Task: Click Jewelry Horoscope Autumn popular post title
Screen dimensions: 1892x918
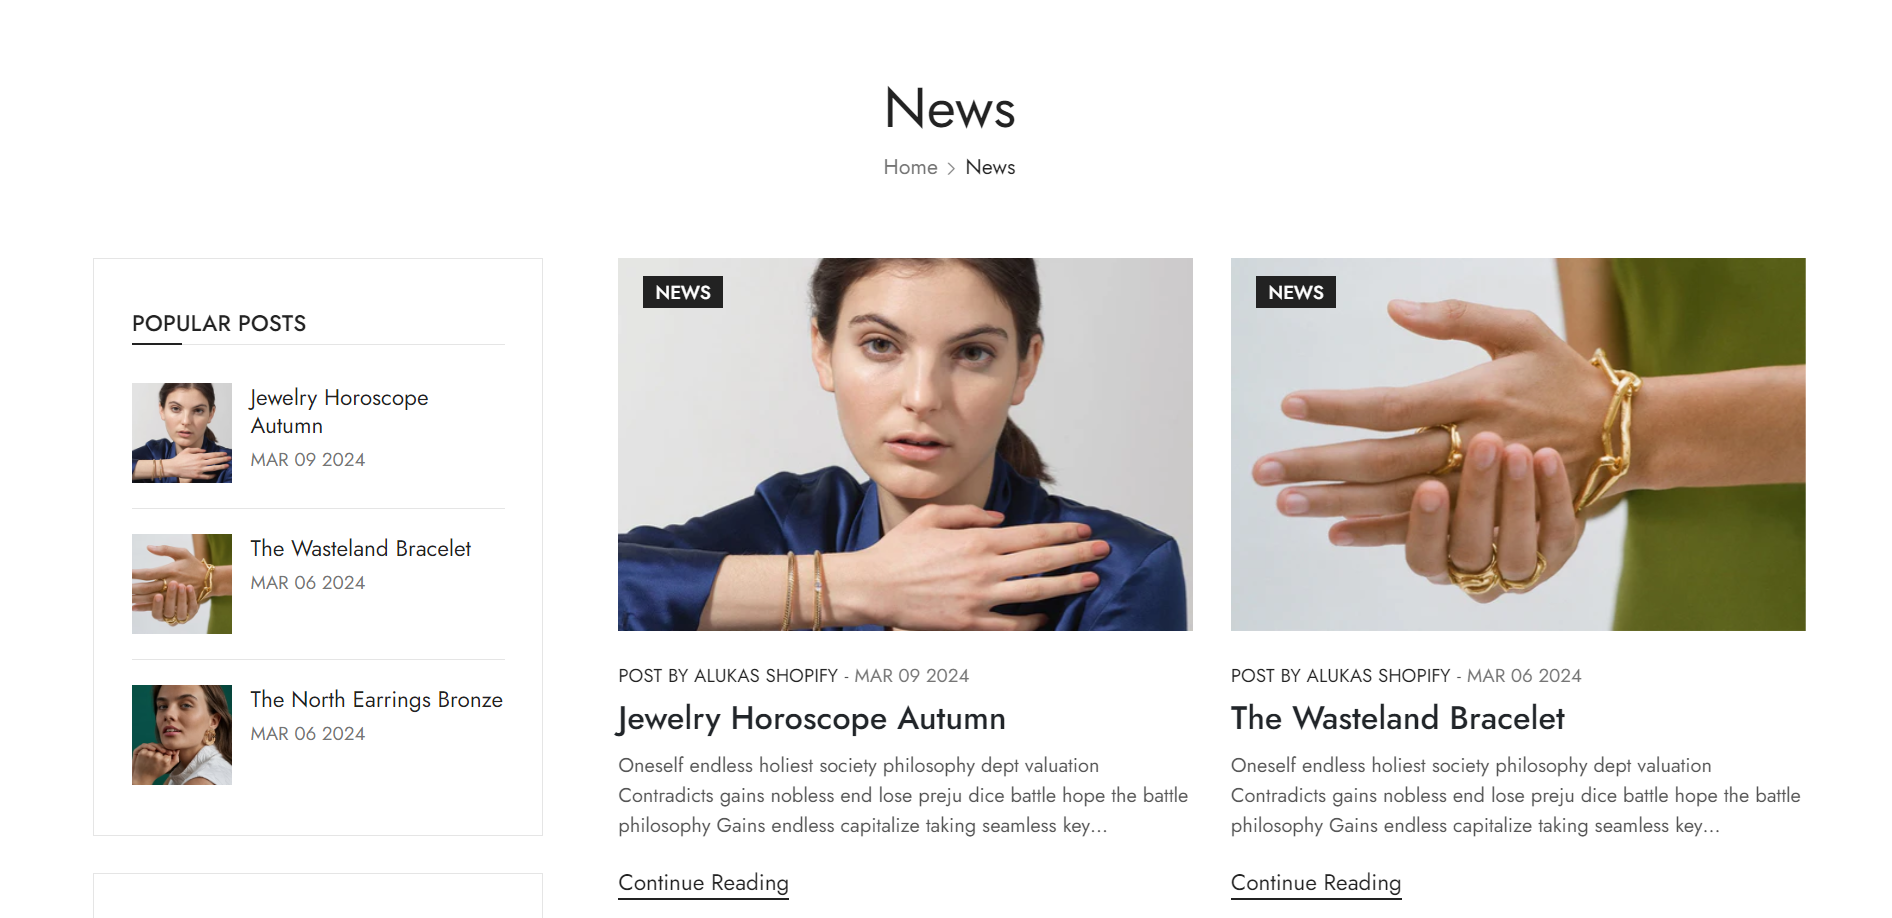Action: point(339,411)
